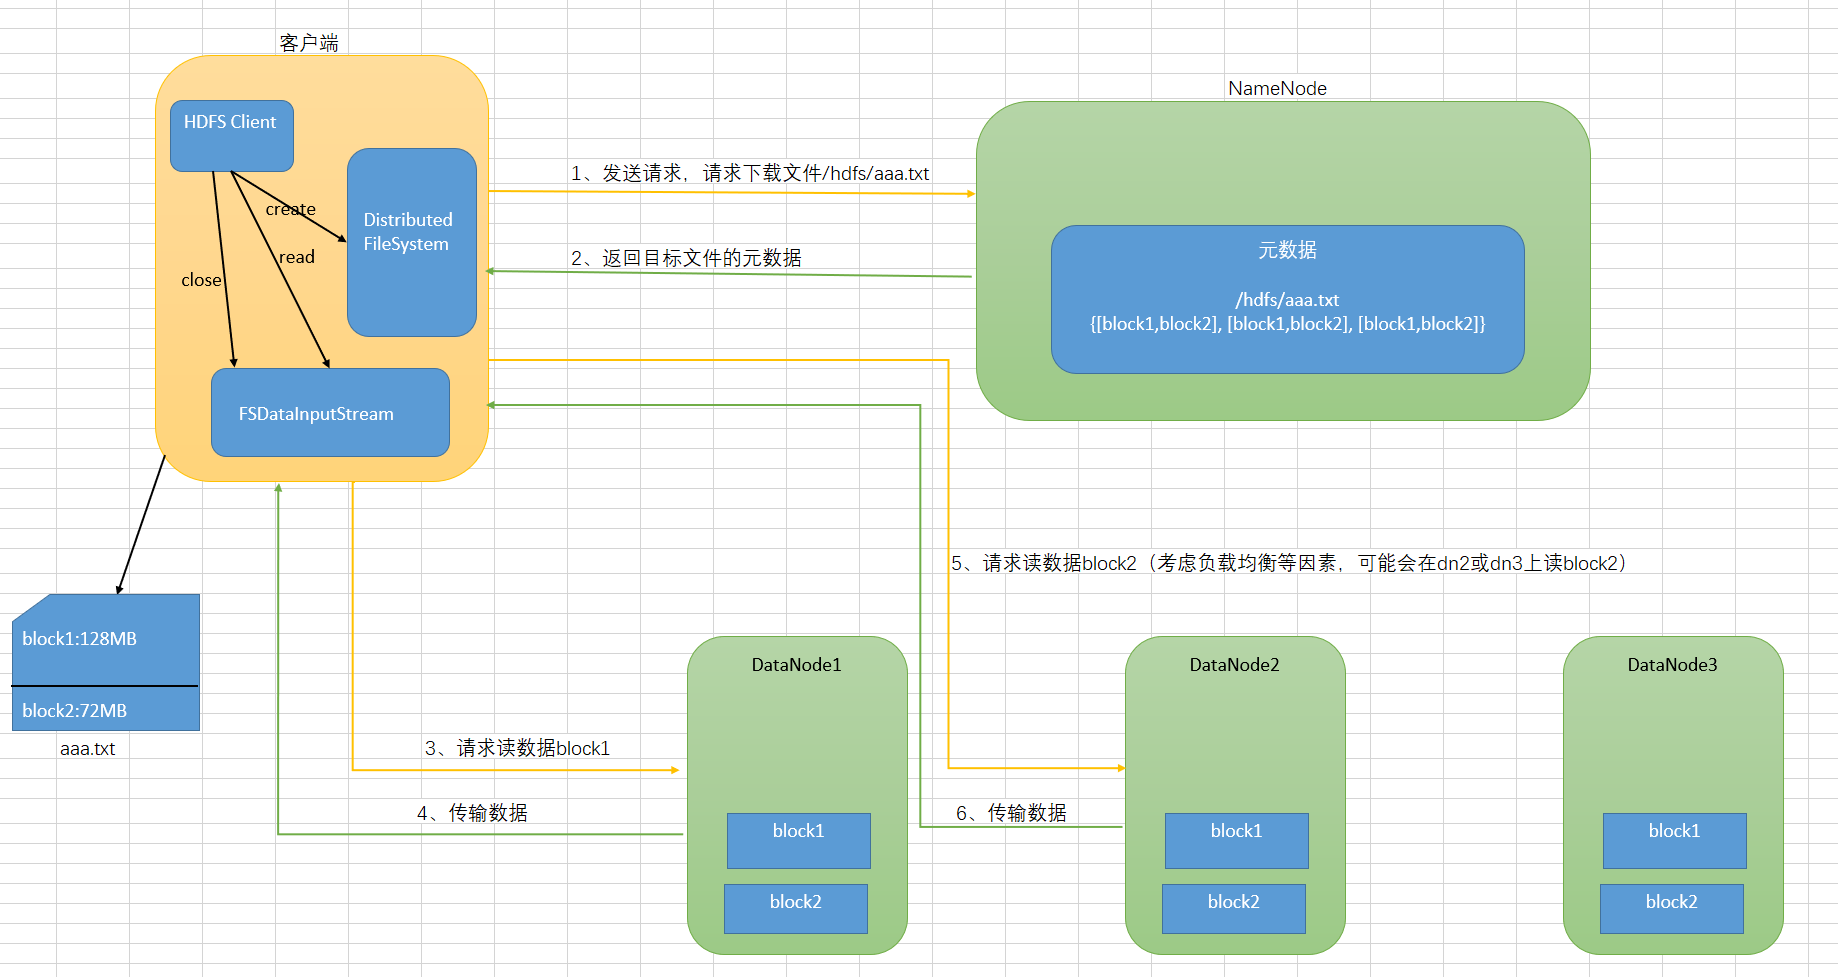Select block1 box inside DataNode3
The height and width of the screenshot is (977, 1838).
1675,841
